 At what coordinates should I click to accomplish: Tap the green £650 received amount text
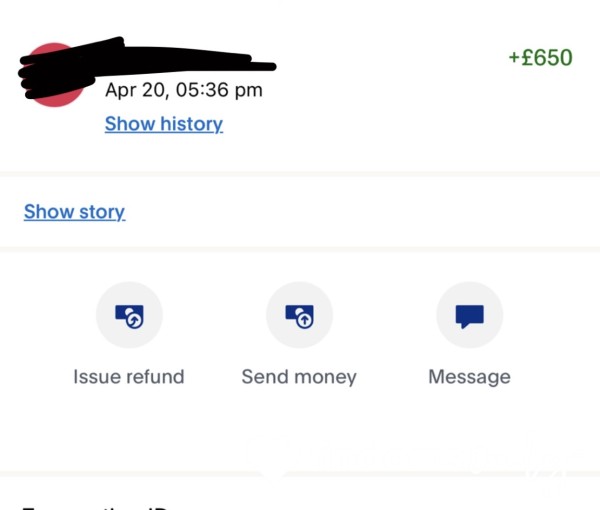pyautogui.click(x=540, y=58)
